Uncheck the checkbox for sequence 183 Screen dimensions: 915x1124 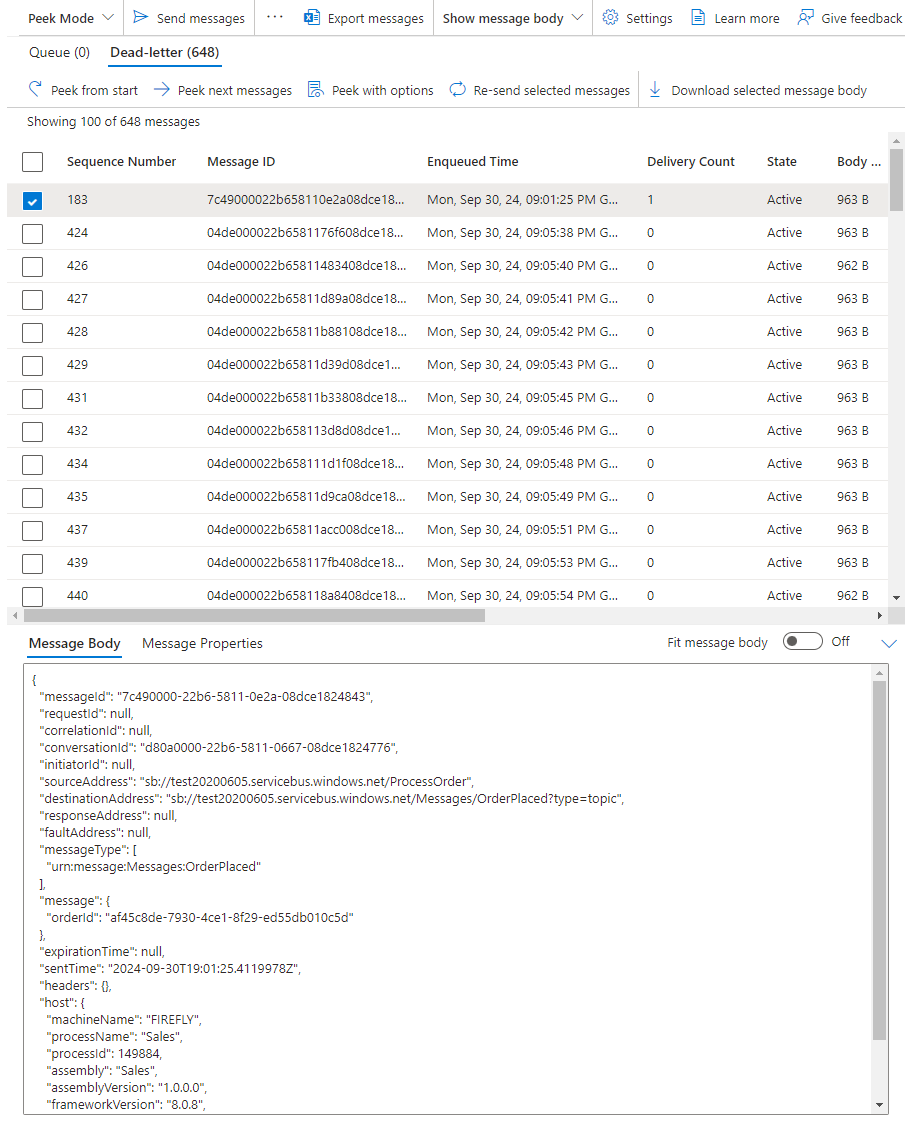[x=33, y=201]
